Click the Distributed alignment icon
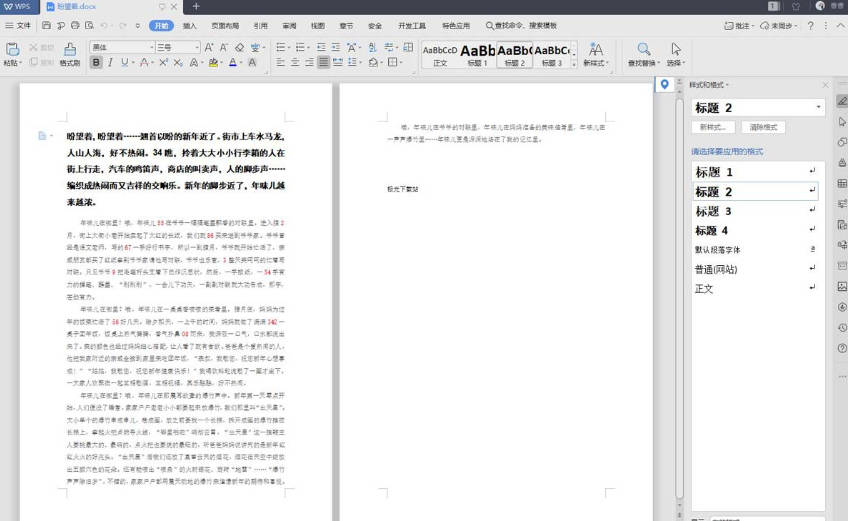The height and width of the screenshot is (521, 848). pos(337,63)
